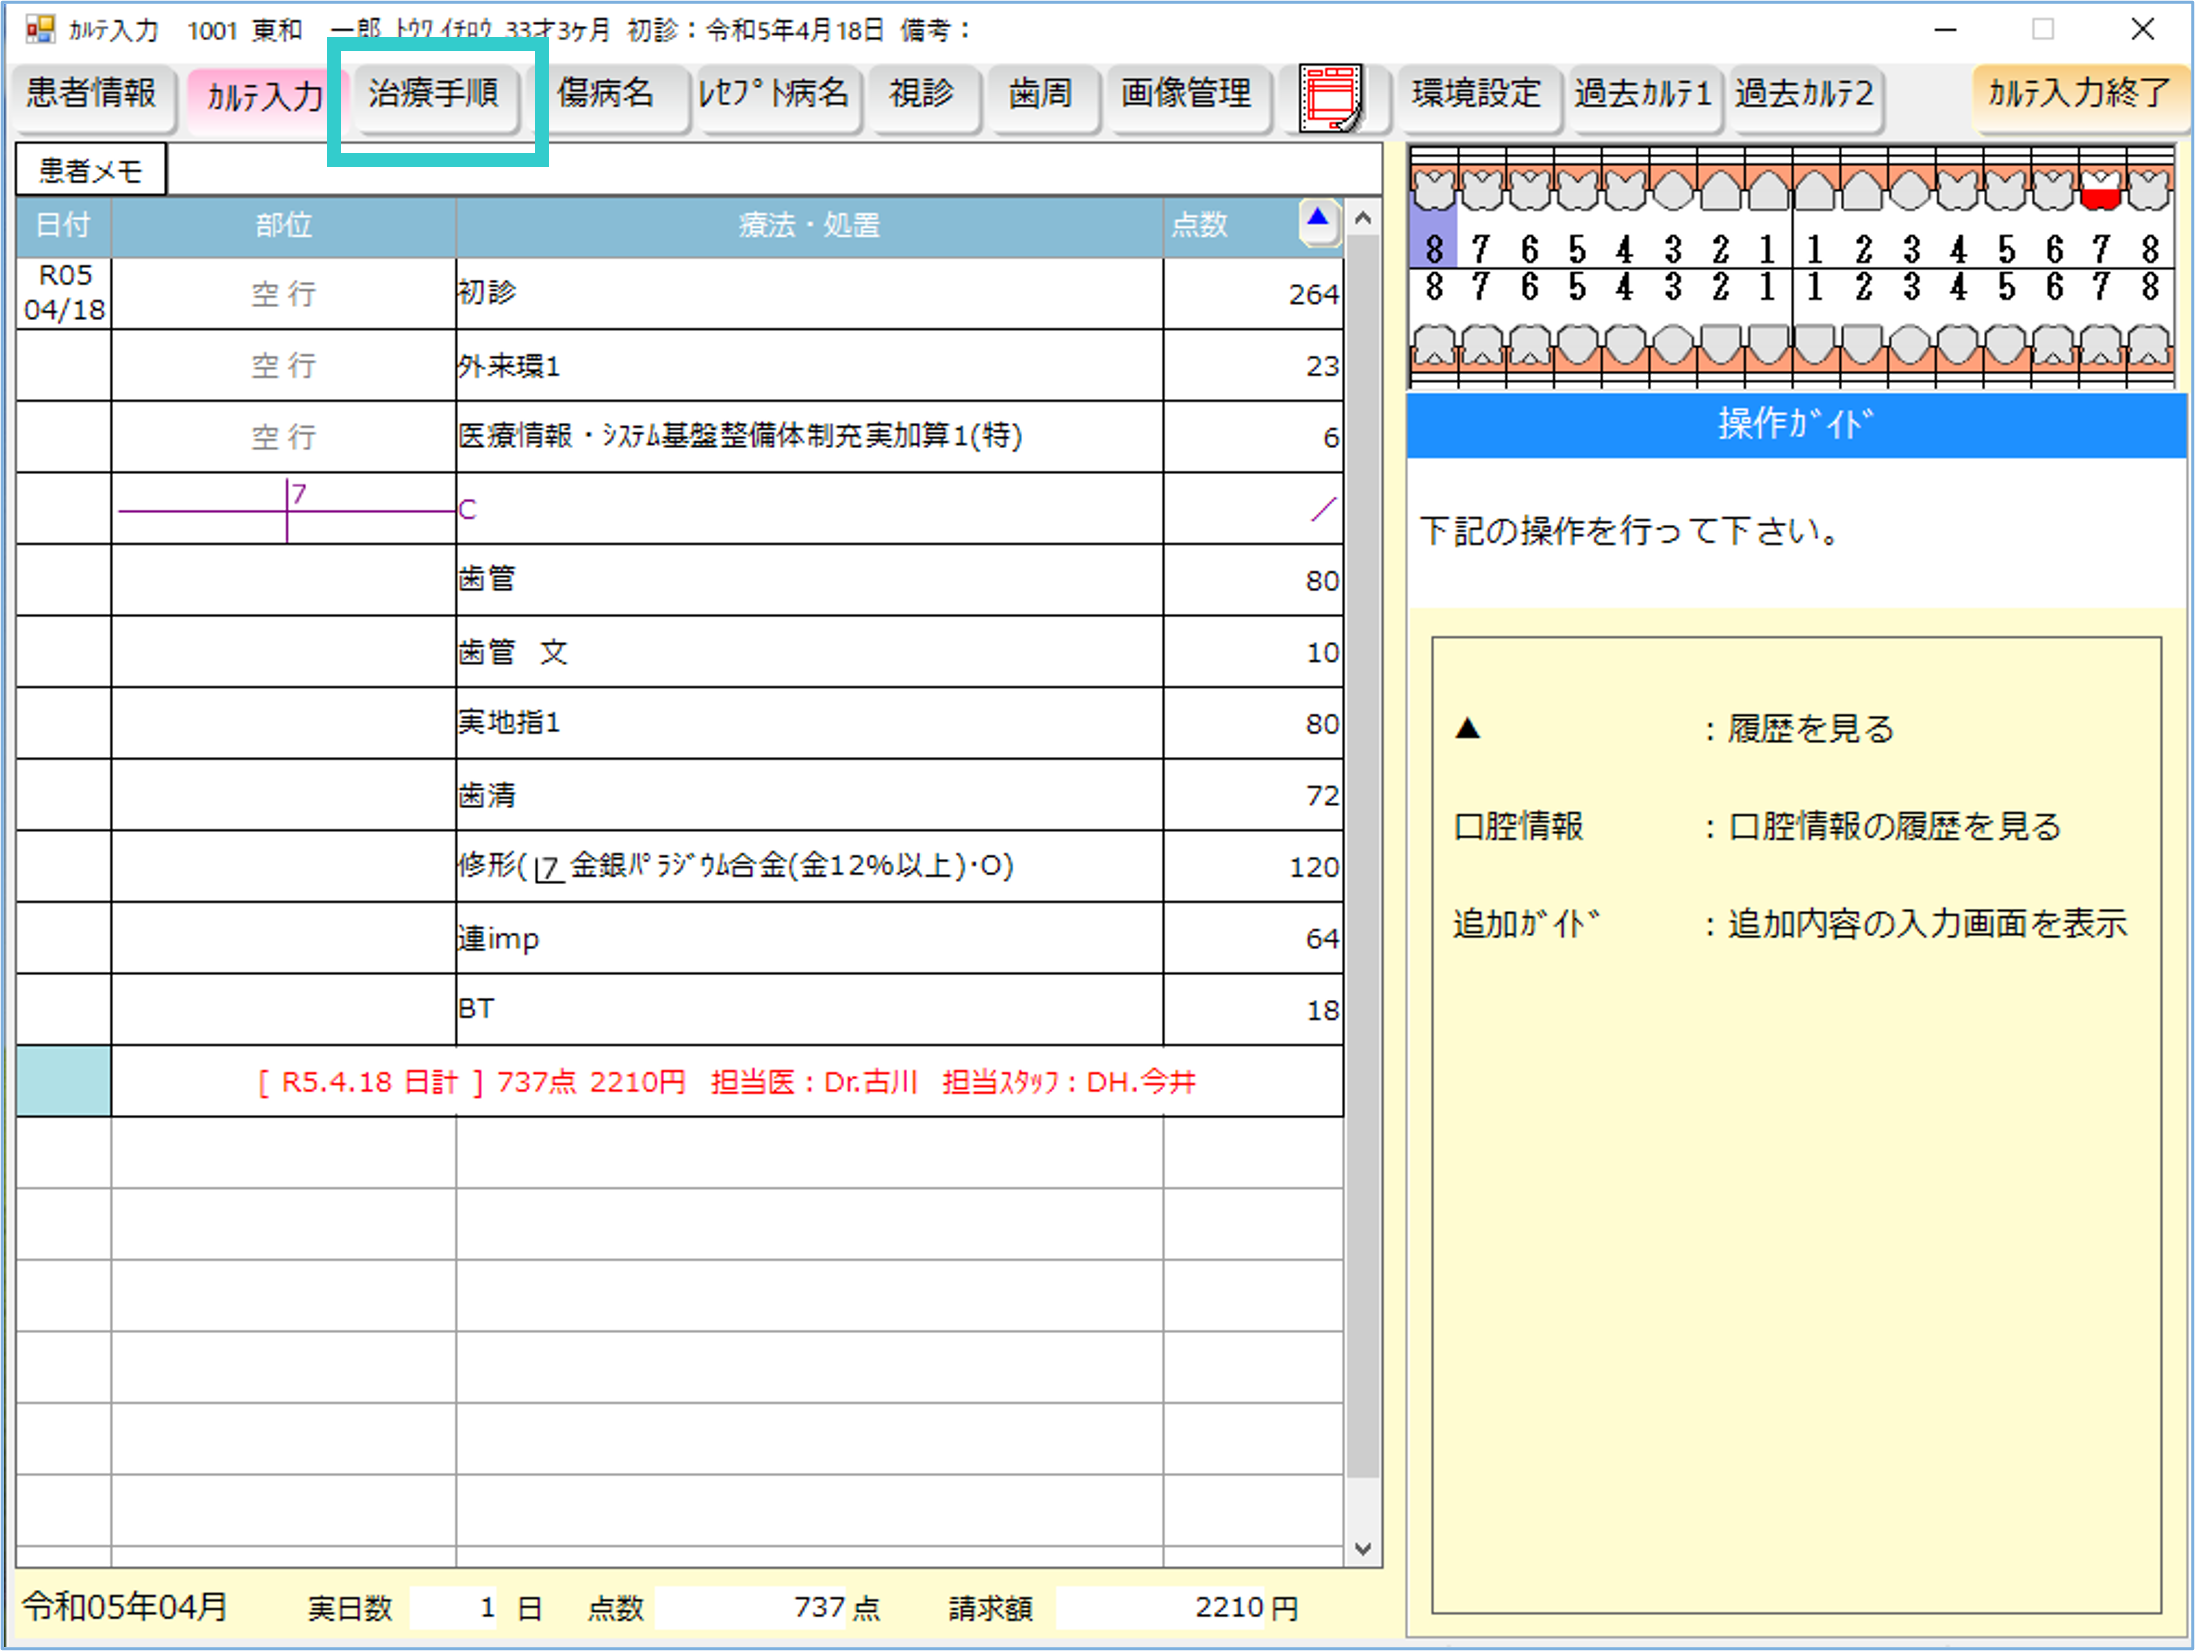Screen dimensions: 2195x1651
Task: Click the blue triangle history icon
Action: pos(1318,219)
